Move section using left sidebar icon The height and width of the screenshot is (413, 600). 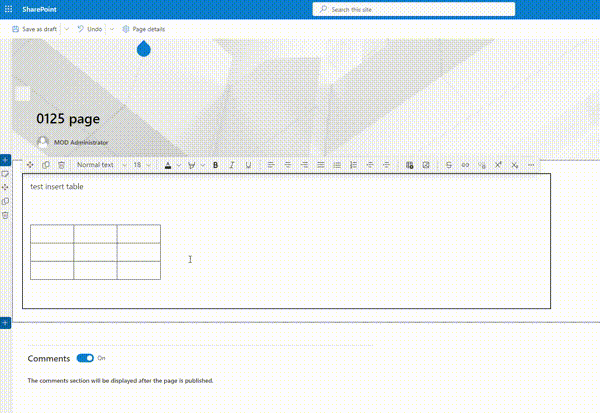coord(5,188)
